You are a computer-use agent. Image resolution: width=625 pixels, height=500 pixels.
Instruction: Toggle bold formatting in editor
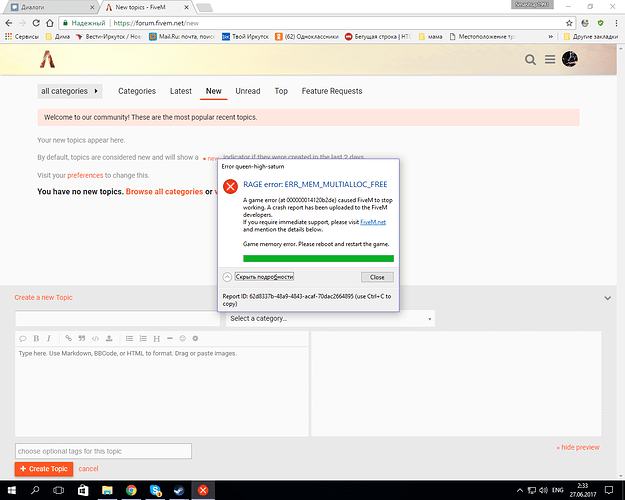(x=36, y=339)
